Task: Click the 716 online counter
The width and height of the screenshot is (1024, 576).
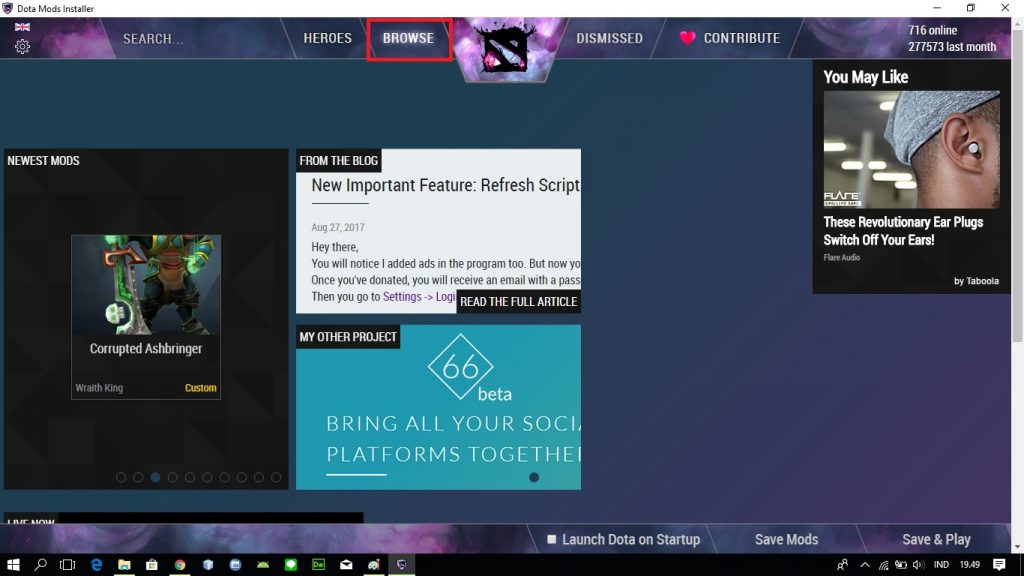Action: tap(933, 30)
